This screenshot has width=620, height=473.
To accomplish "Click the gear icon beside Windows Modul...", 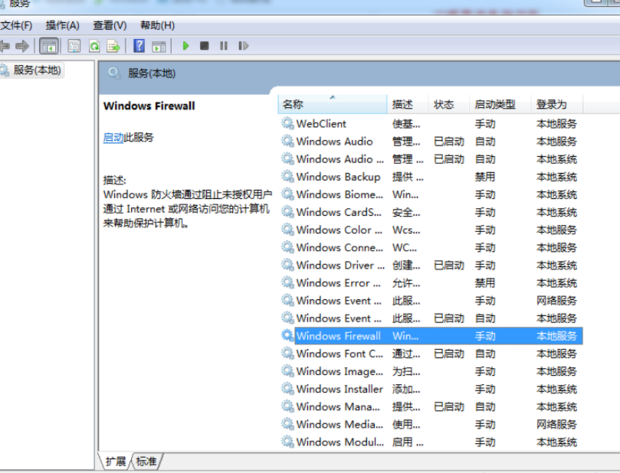I will click(287, 442).
